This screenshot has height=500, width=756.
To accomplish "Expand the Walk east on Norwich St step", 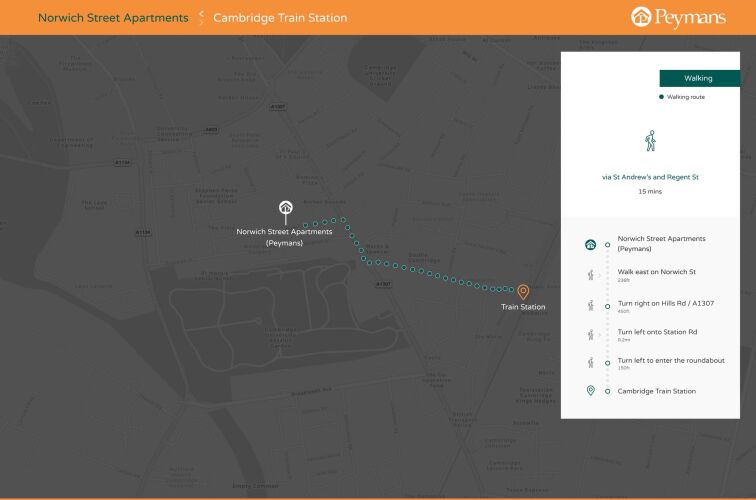I will [x=656, y=272].
